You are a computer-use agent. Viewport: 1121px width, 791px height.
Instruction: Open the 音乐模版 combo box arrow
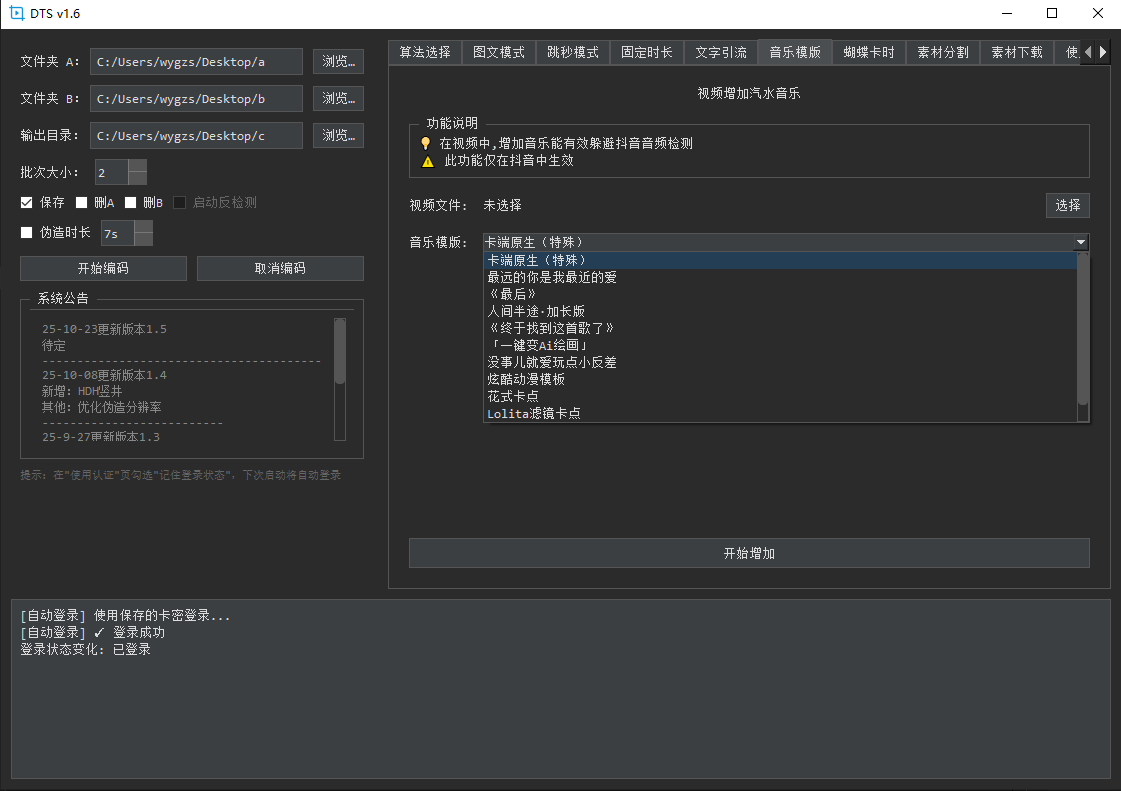(x=1081, y=241)
